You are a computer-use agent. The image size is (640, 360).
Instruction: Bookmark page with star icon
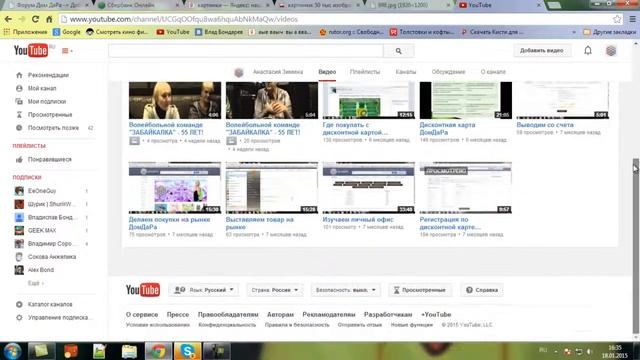point(617,19)
